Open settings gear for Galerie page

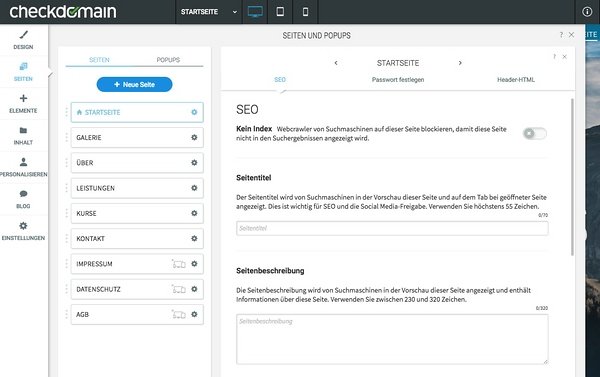(194, 137)
